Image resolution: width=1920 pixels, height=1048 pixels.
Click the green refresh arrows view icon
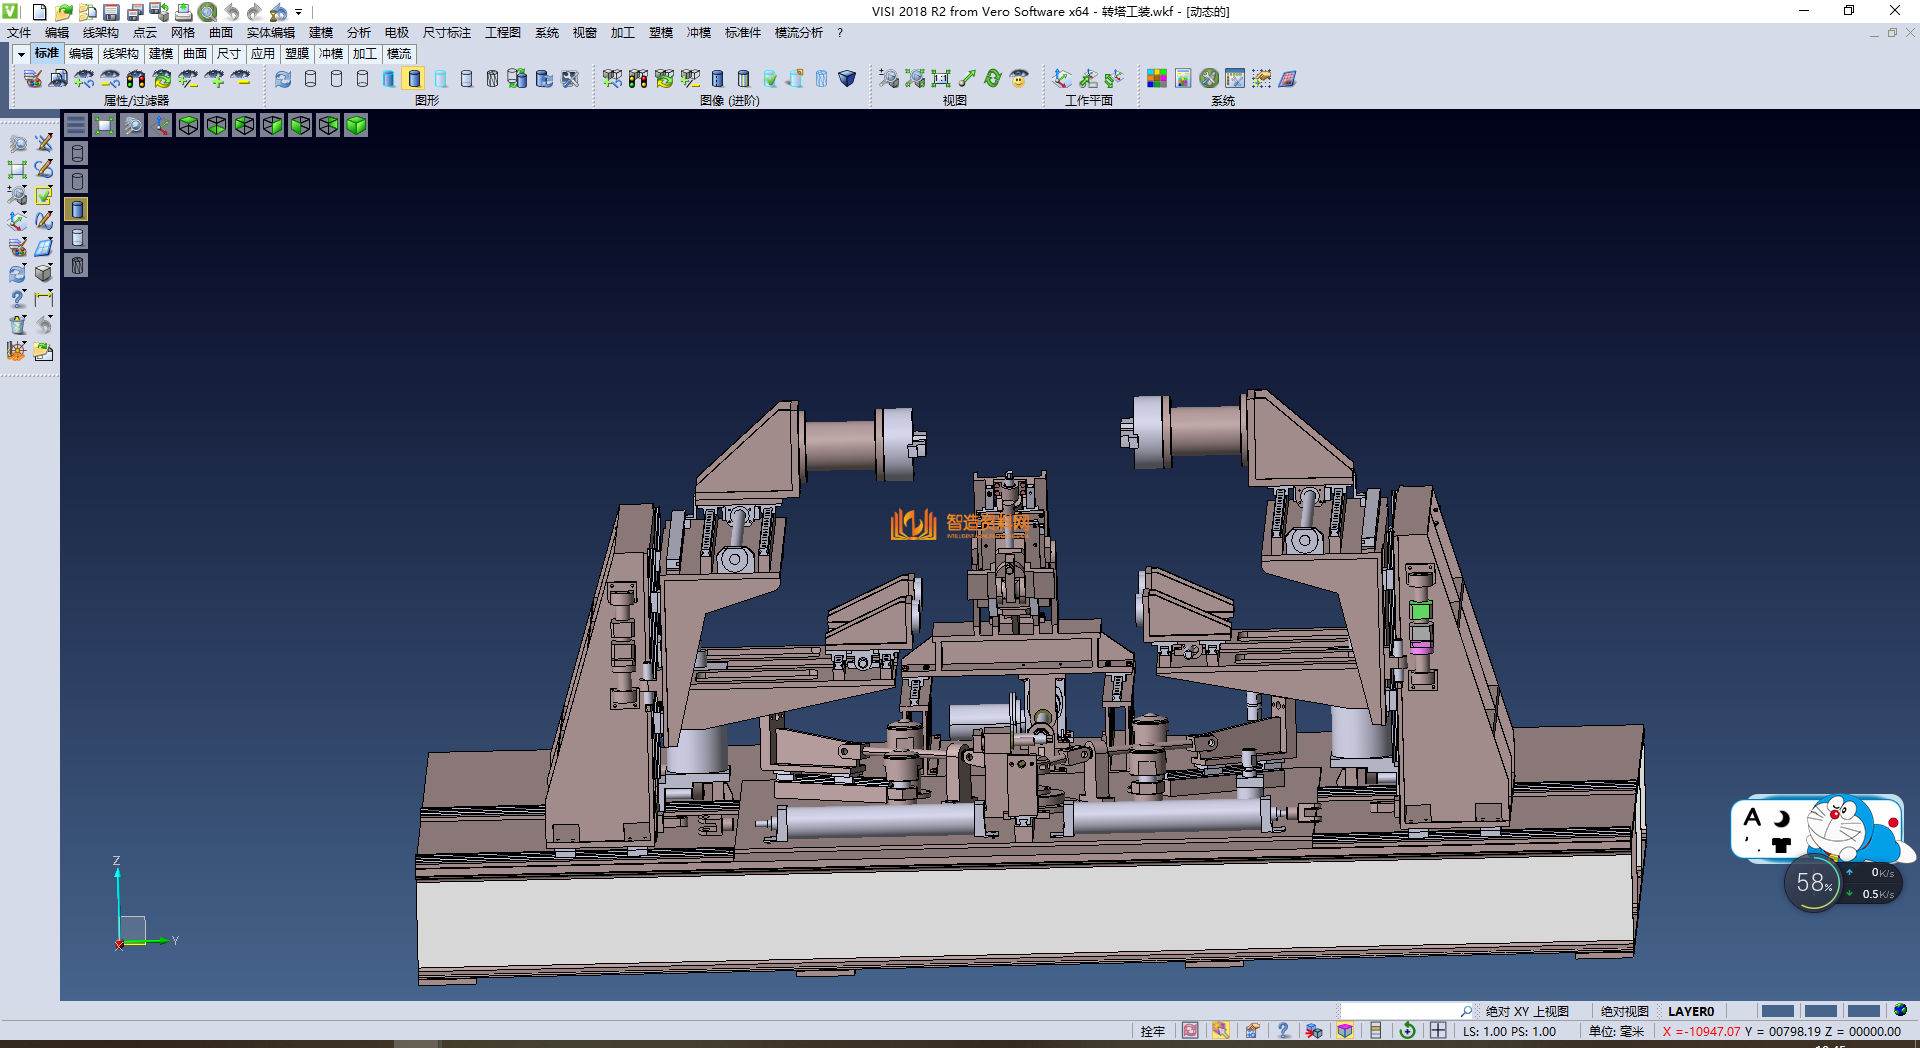pyautogui.click(x=993, y=79)
